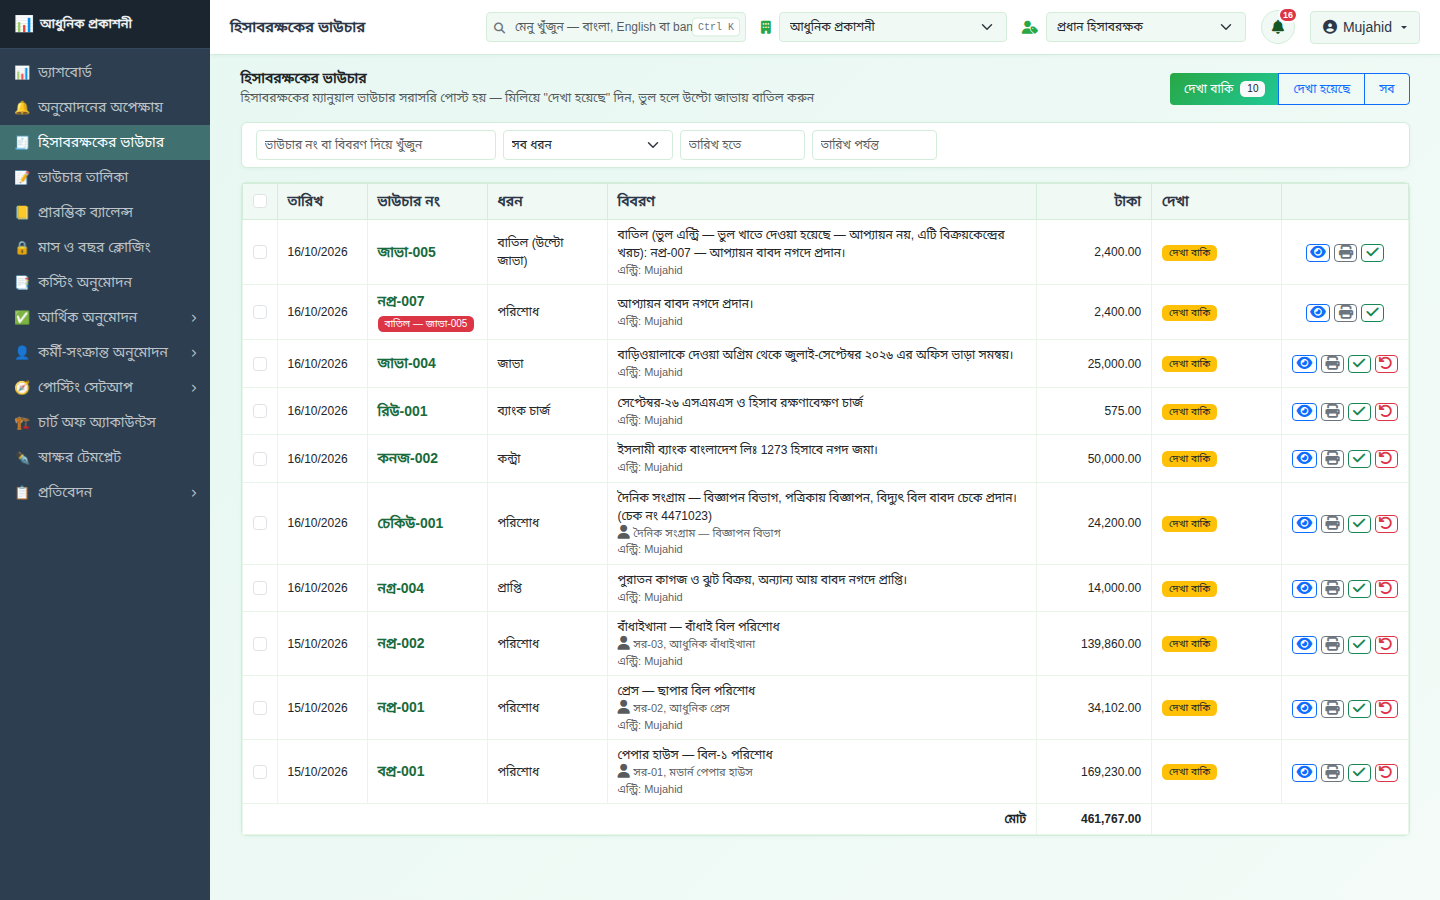Click the green checkmark icon for জাভা-004

pyautogui.click(x=1359, y=364)
